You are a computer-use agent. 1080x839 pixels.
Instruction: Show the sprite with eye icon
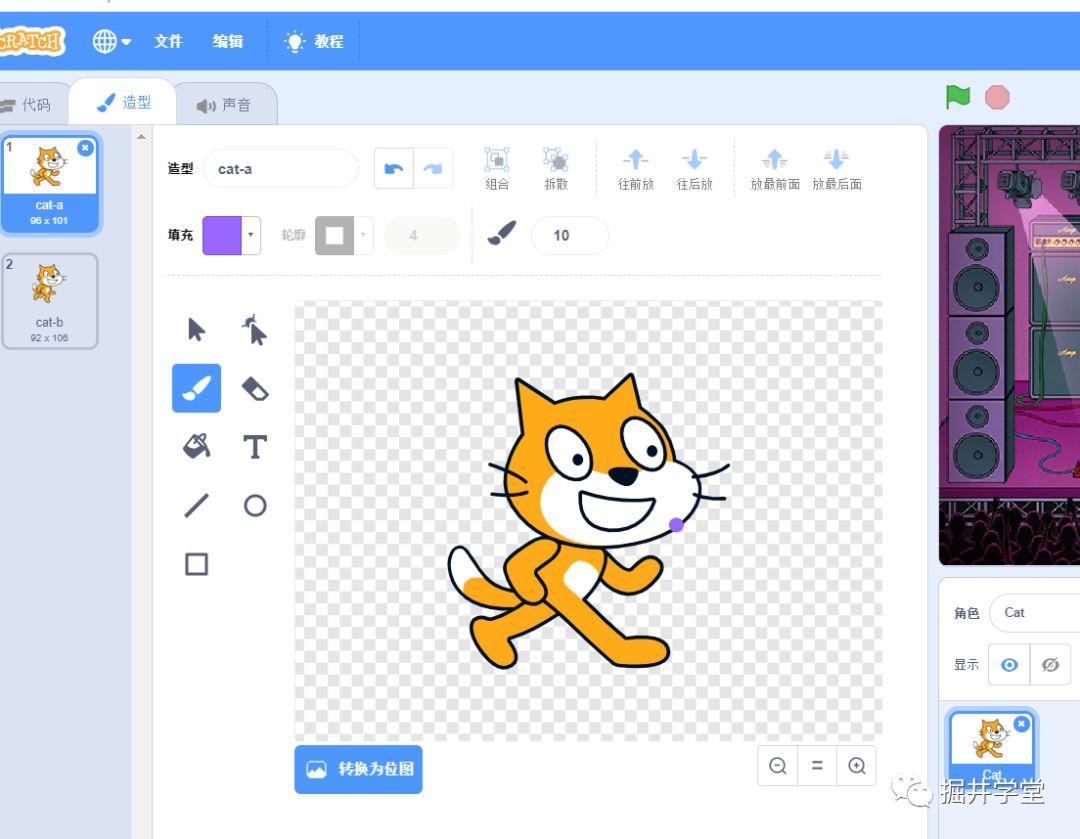coord(1009,664)
